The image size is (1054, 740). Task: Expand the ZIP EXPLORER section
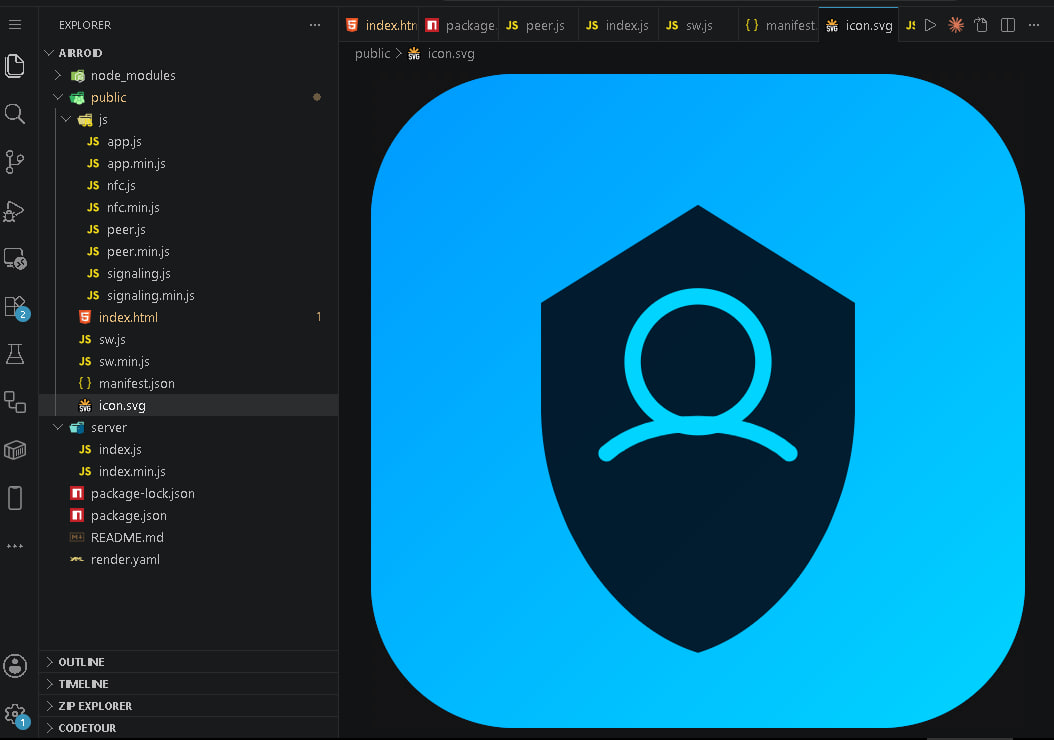pos(188,706)
